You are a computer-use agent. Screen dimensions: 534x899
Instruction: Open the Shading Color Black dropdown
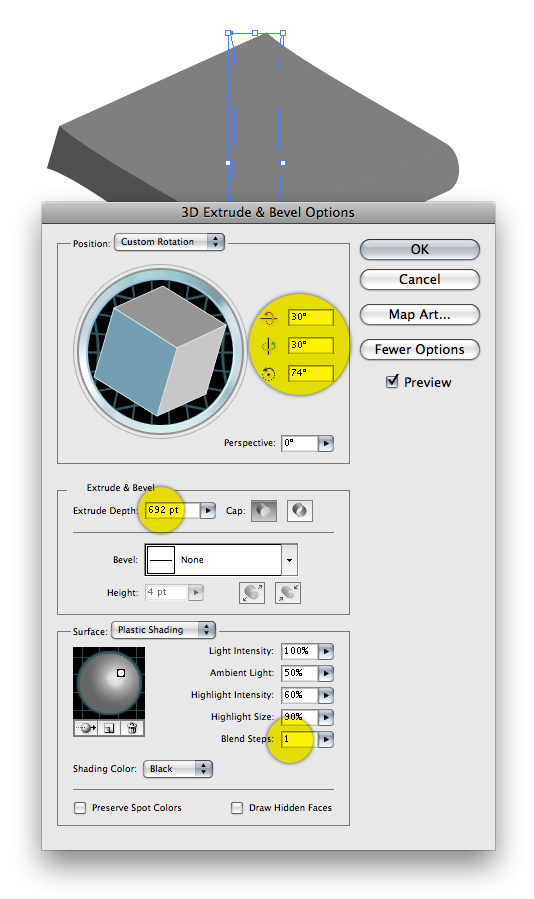point(178,769)
